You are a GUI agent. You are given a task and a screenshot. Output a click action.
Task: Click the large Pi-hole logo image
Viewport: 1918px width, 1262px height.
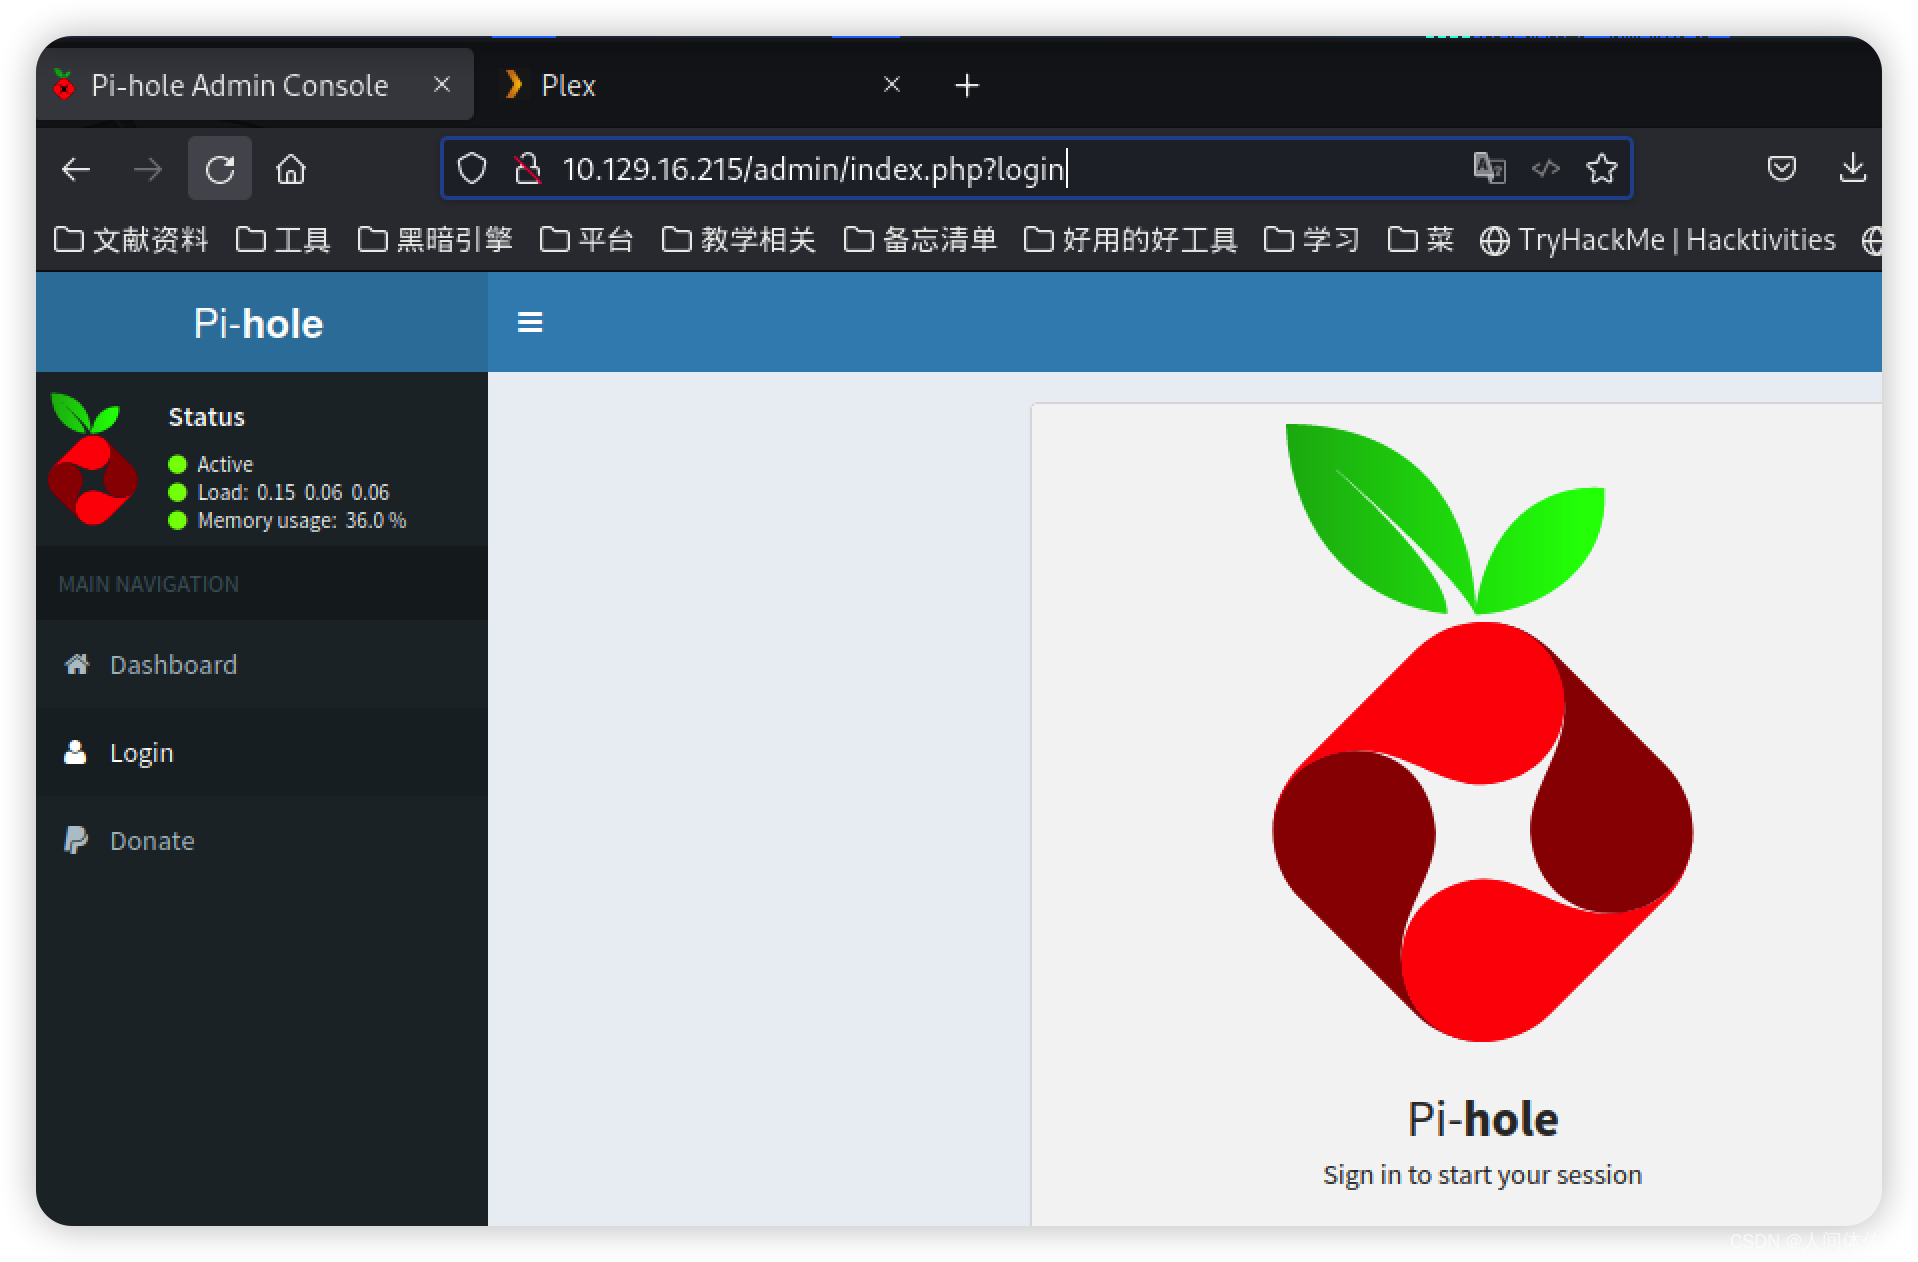click(1482, 733)
